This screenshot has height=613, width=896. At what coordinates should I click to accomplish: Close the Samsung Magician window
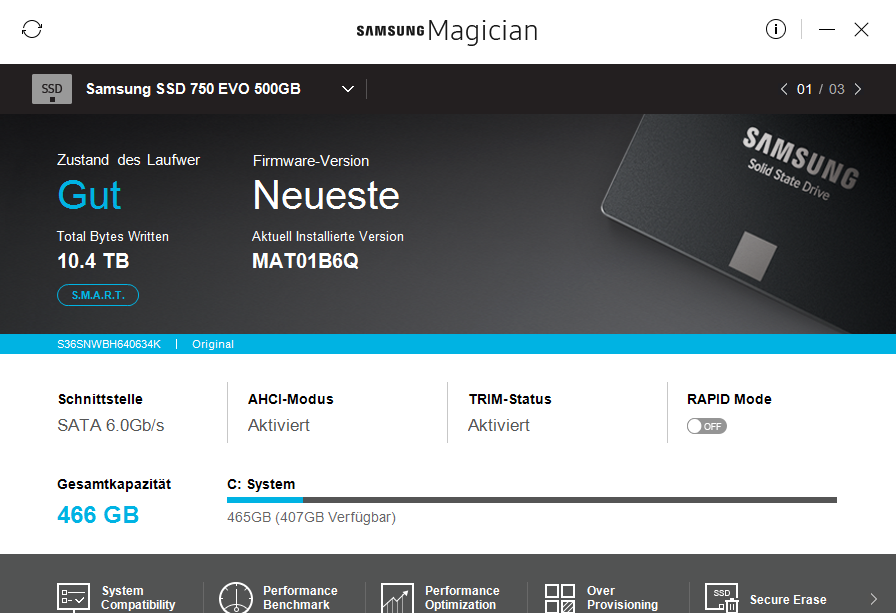pyautogui.click(x=861, y=29)
